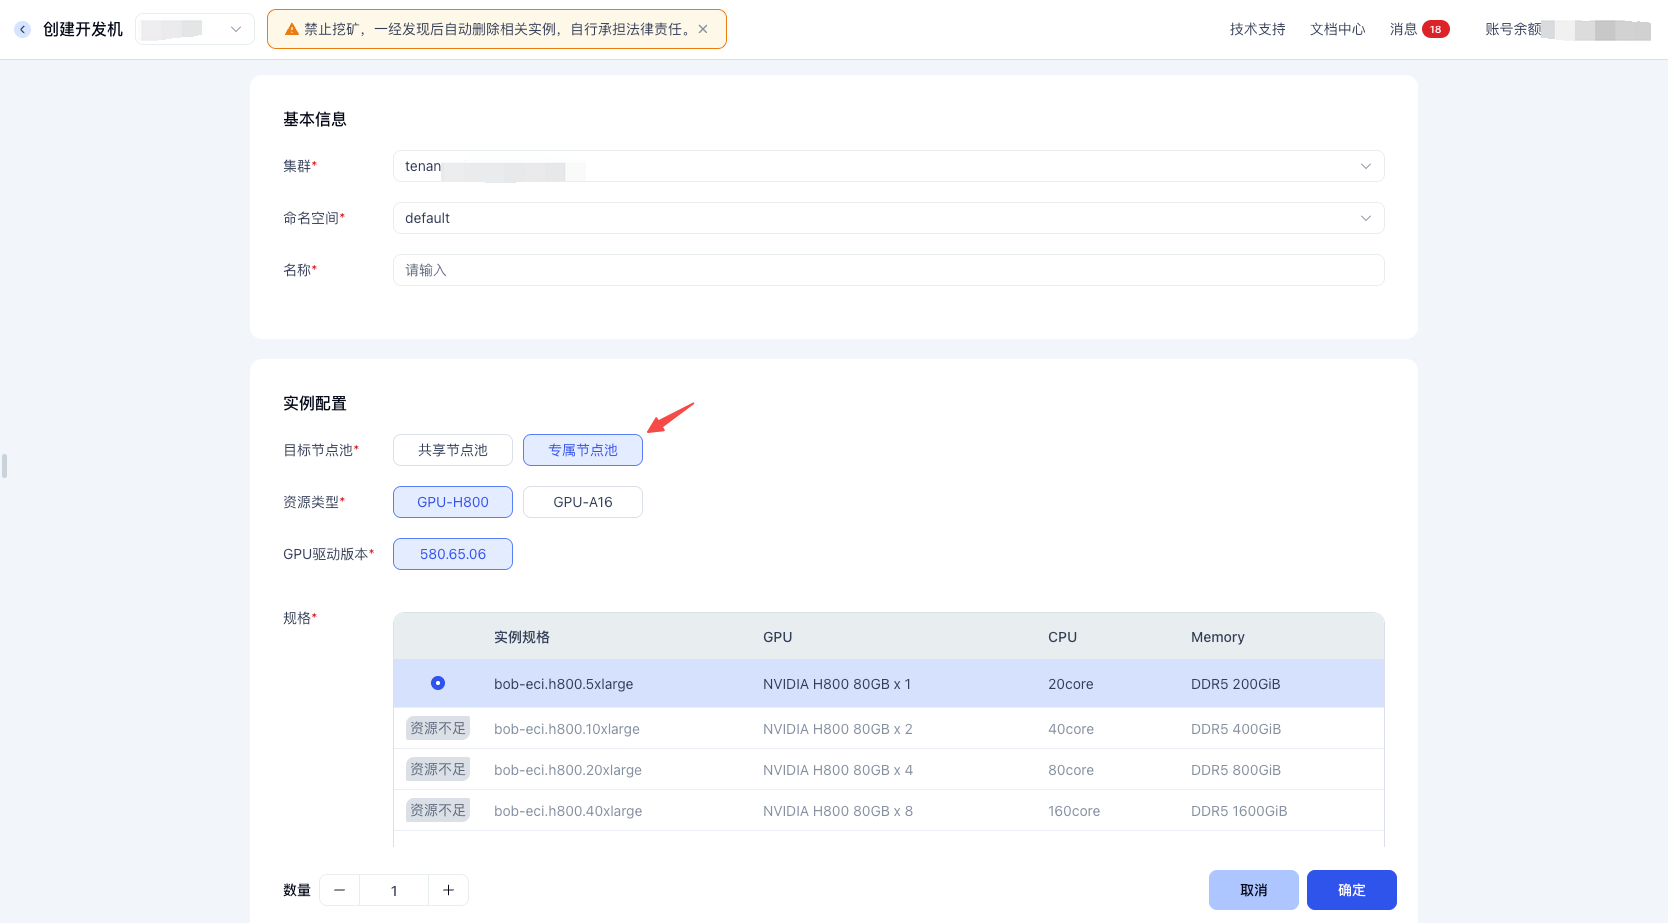Click the back arrow beside 创建开发机

[x=23, y=30]
